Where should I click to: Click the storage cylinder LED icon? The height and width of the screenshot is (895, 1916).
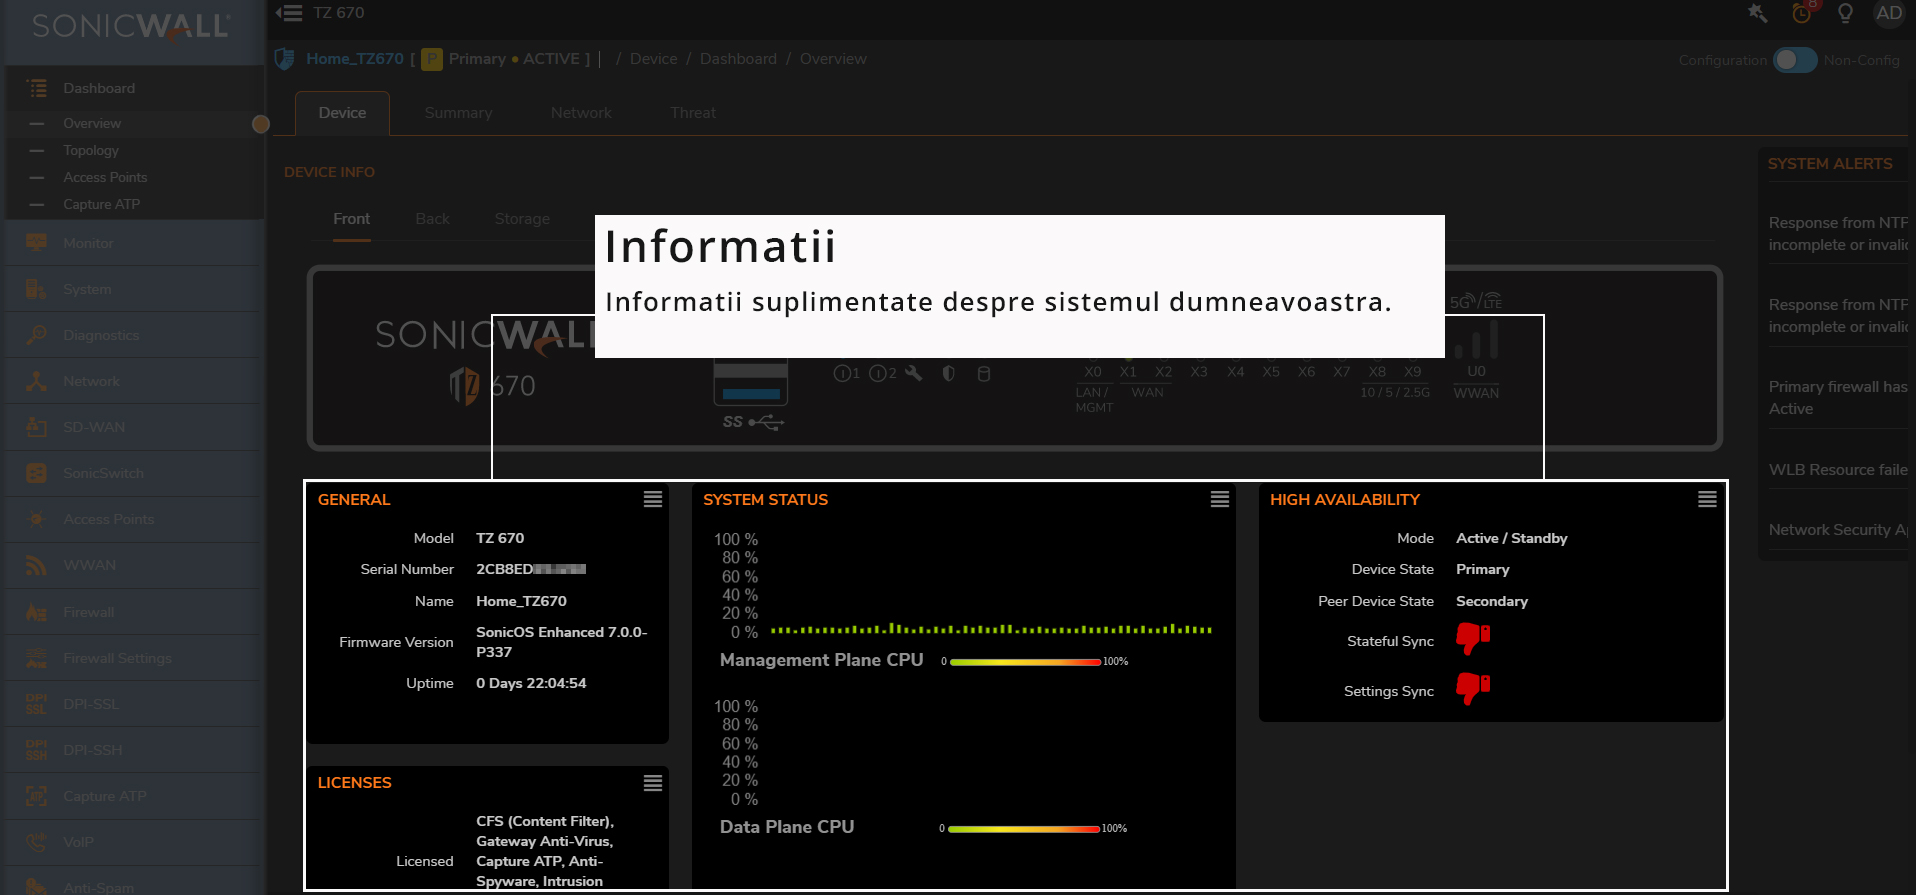[x=984, y=374]
